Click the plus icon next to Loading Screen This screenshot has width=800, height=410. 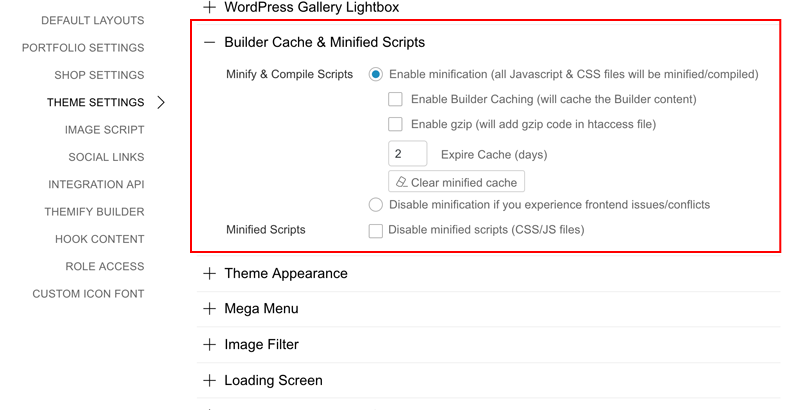pyautogui.click(x=209, y=380)
